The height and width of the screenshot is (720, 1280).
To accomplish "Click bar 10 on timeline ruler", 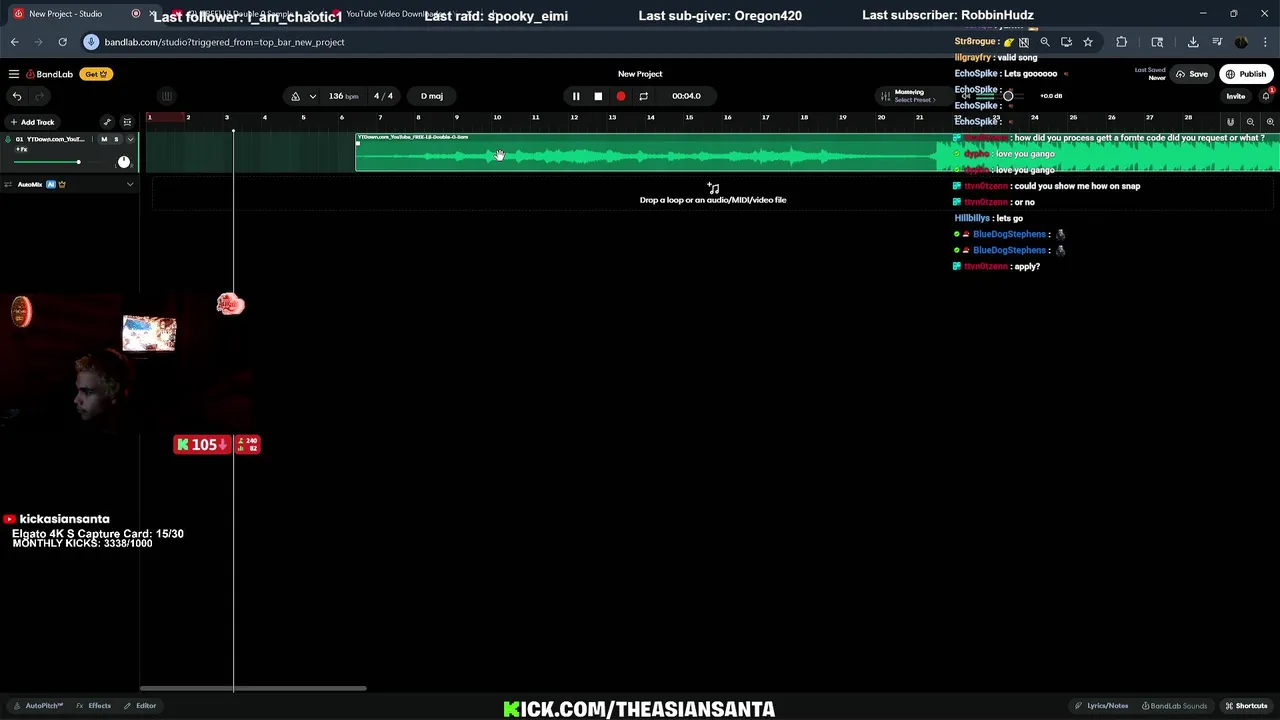I will [497, 118].
